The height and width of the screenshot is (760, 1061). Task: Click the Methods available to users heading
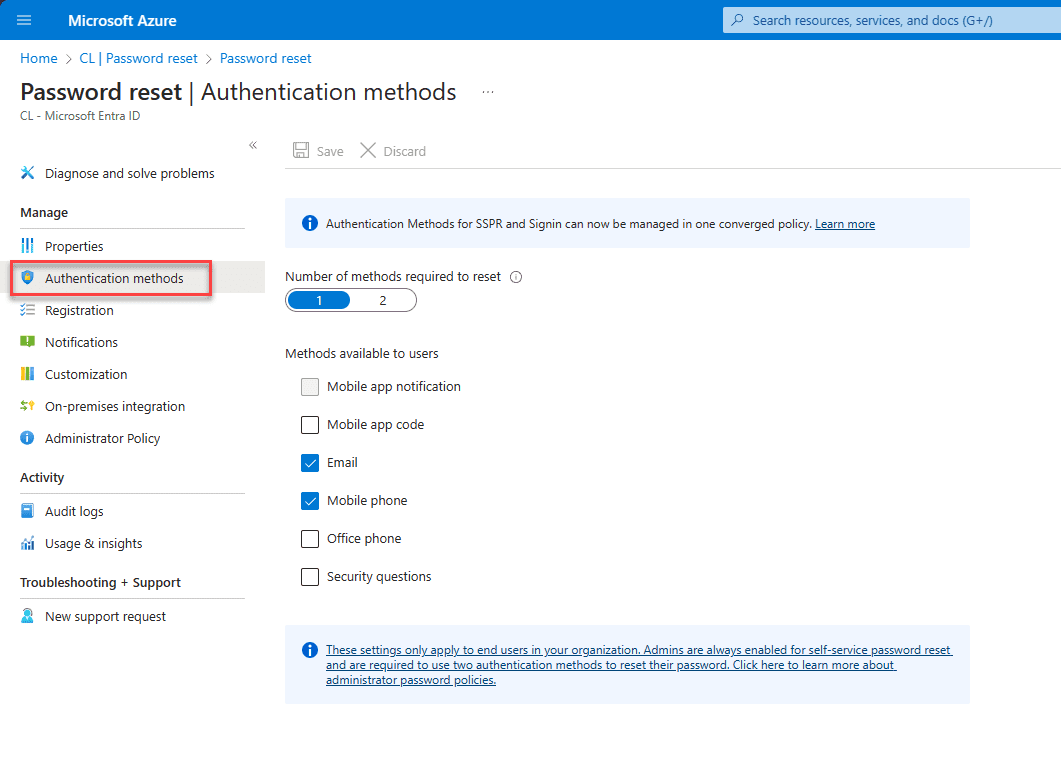point(361,353)
